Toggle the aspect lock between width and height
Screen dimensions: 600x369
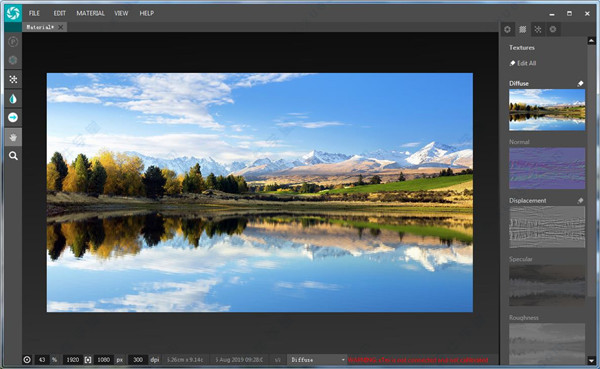pos(88,360)
